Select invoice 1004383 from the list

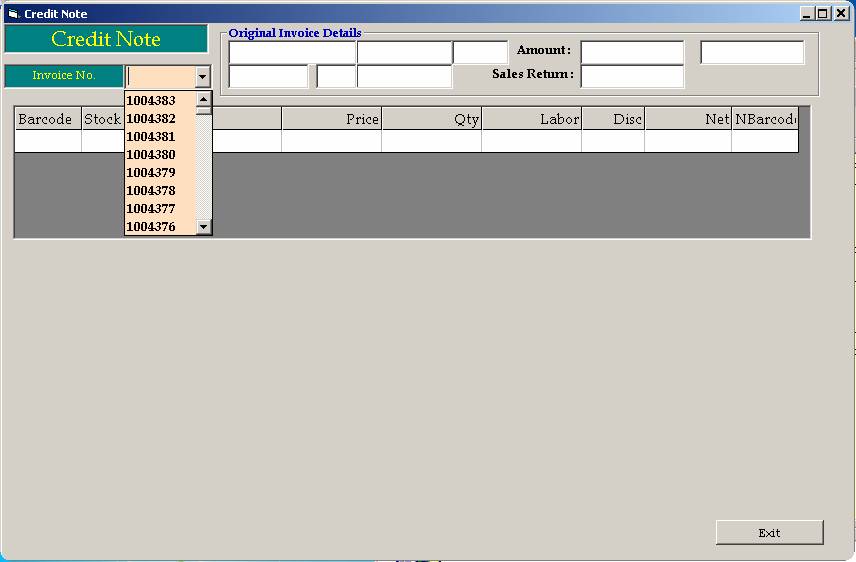(151, 101)
